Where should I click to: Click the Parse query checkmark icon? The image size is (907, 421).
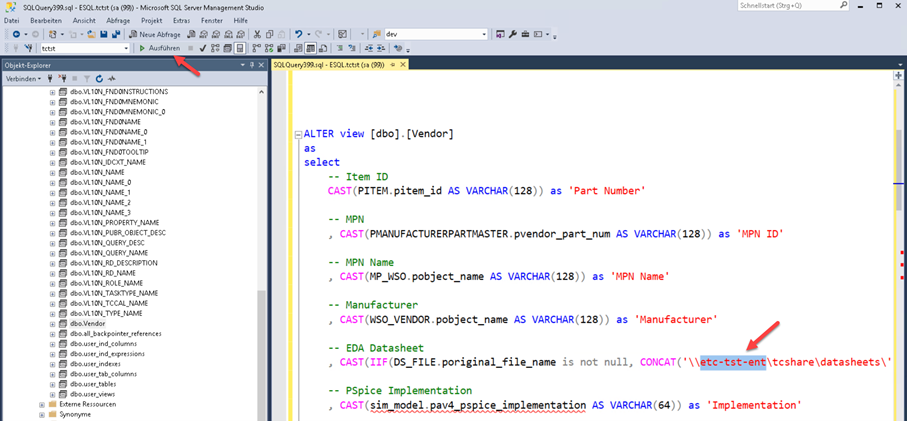coord(203,48)
